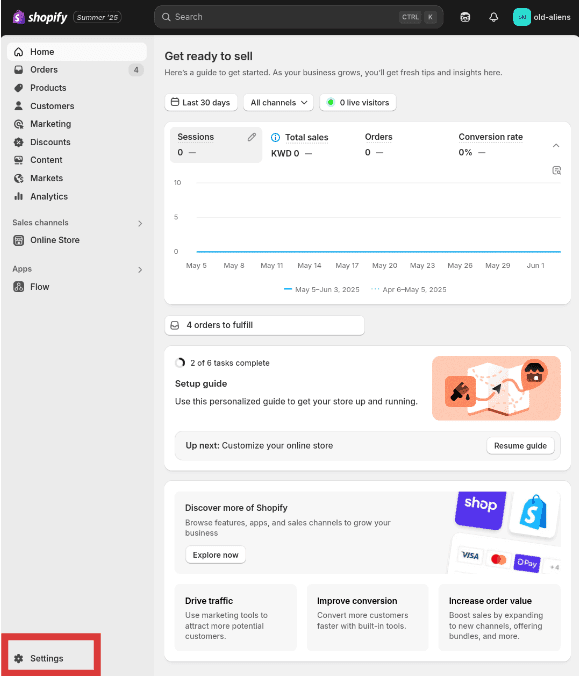This screenshot has height=676, width=579.
Task: Click the Marketing target icon
Action: pyautogui.click(x=19, y=124)
